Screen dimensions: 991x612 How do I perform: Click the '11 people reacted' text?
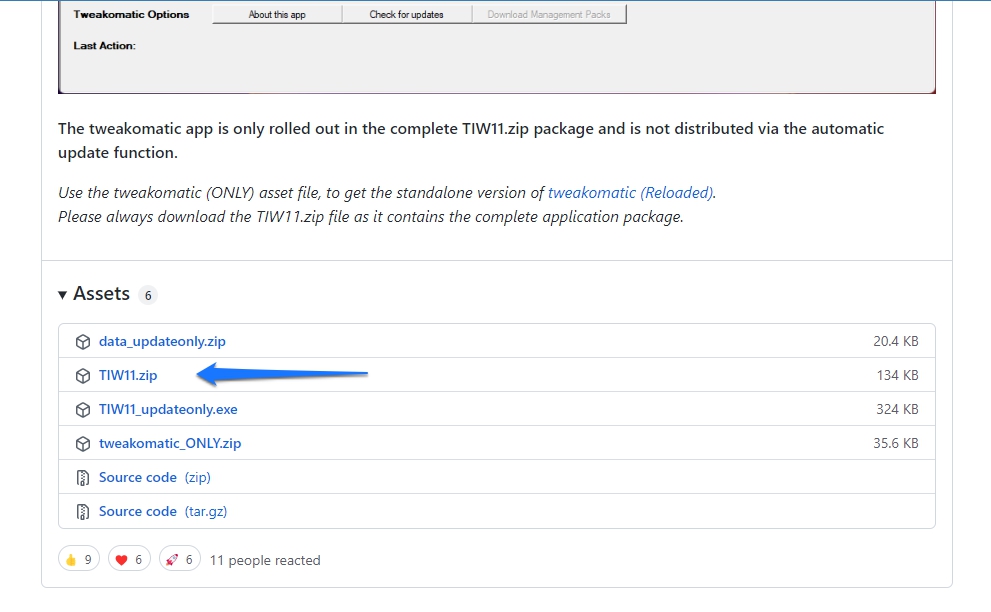[265, 561]
